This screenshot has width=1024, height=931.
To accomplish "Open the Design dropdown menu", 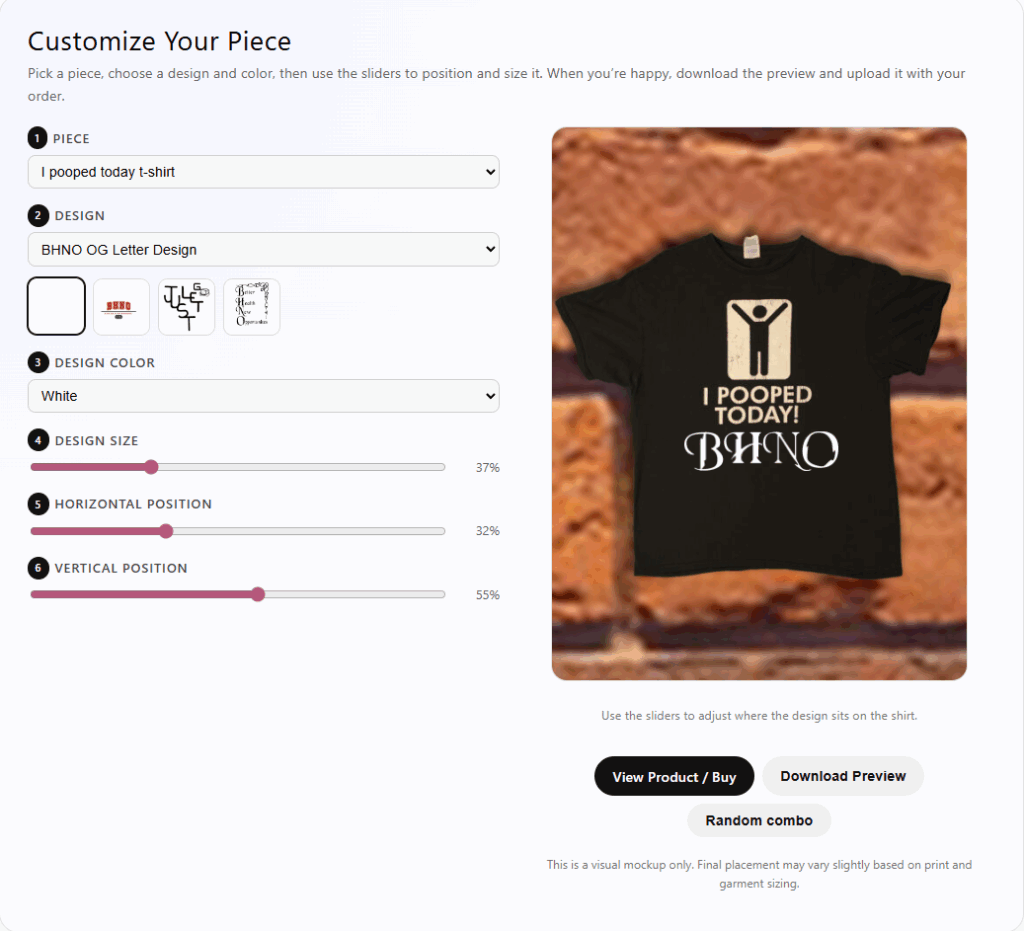I will click(263, 249).
